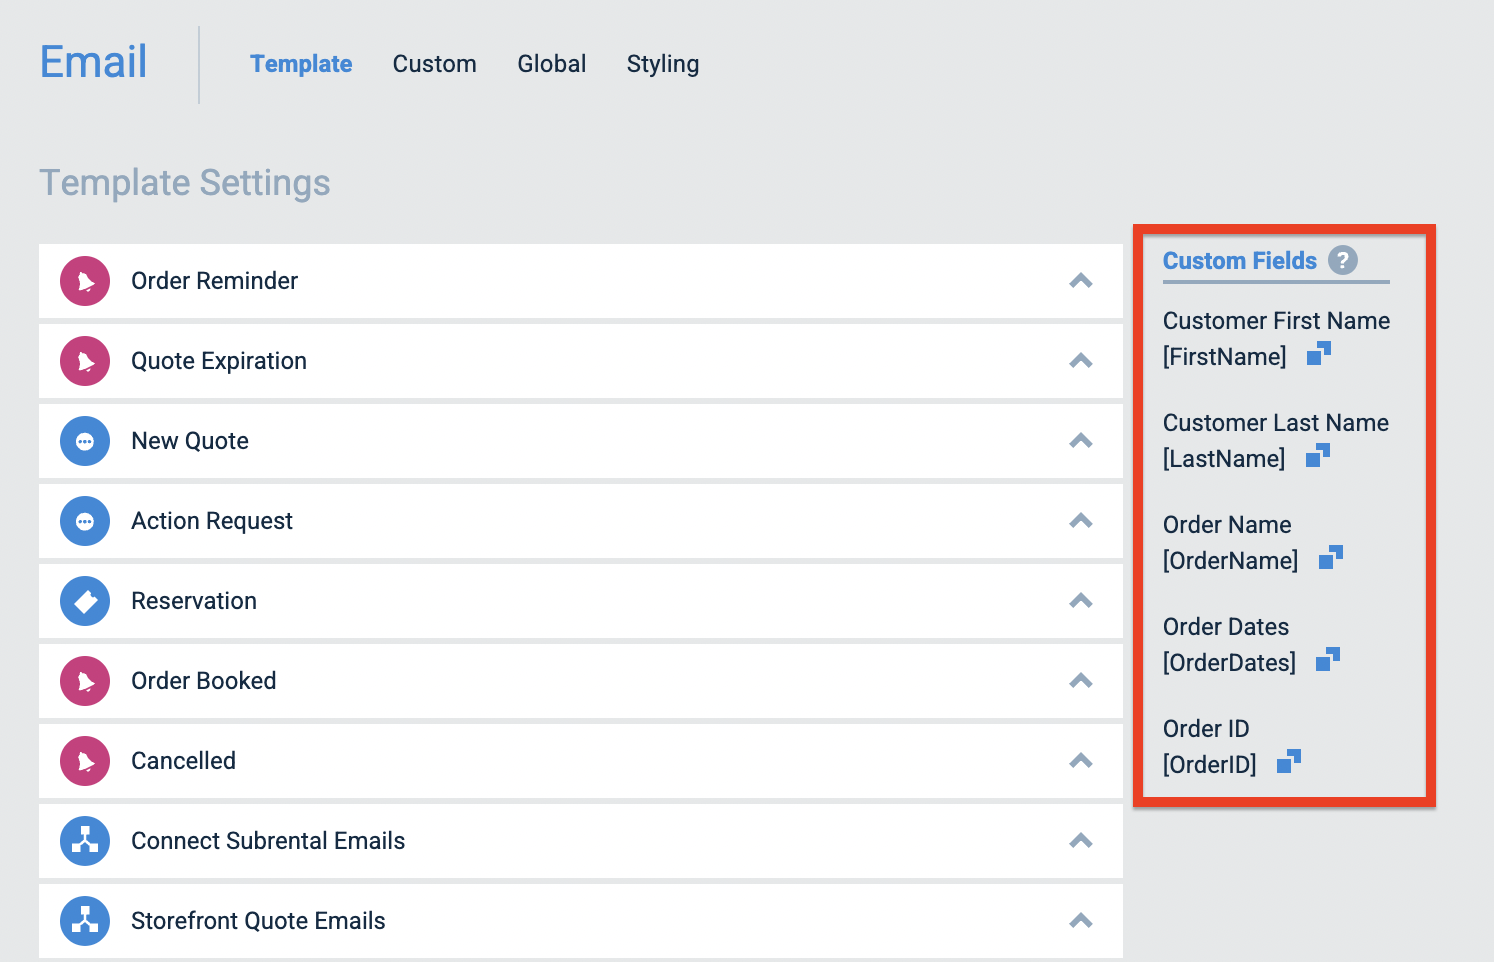Click the [OrderDates] placeholder text
Screen dimensions: 1494x962
coord(1230,663)
